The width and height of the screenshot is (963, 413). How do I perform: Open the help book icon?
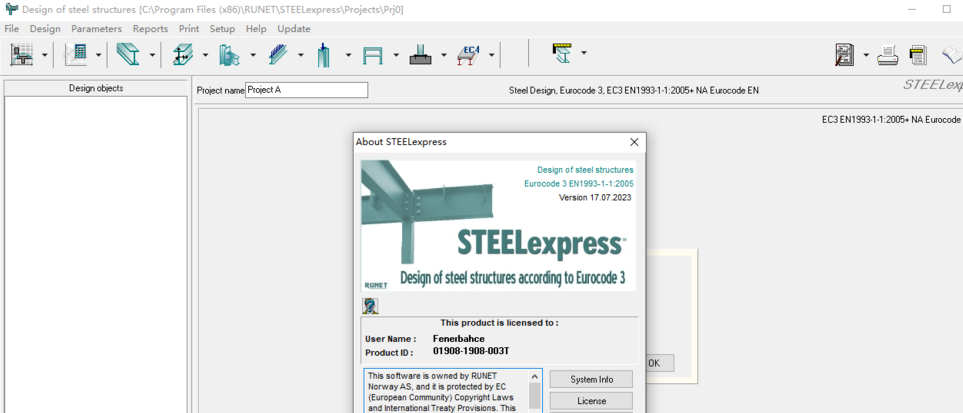(953, 55)
